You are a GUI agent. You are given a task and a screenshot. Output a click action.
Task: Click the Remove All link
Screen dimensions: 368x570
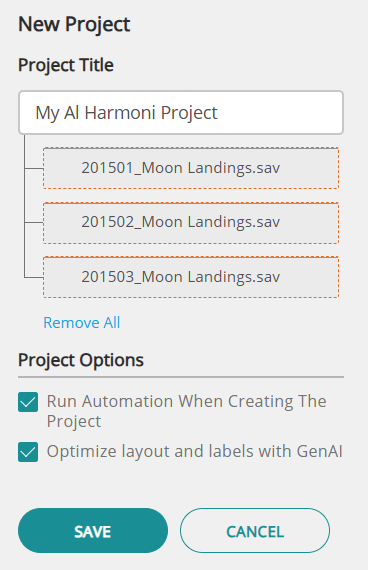[81, 322]
